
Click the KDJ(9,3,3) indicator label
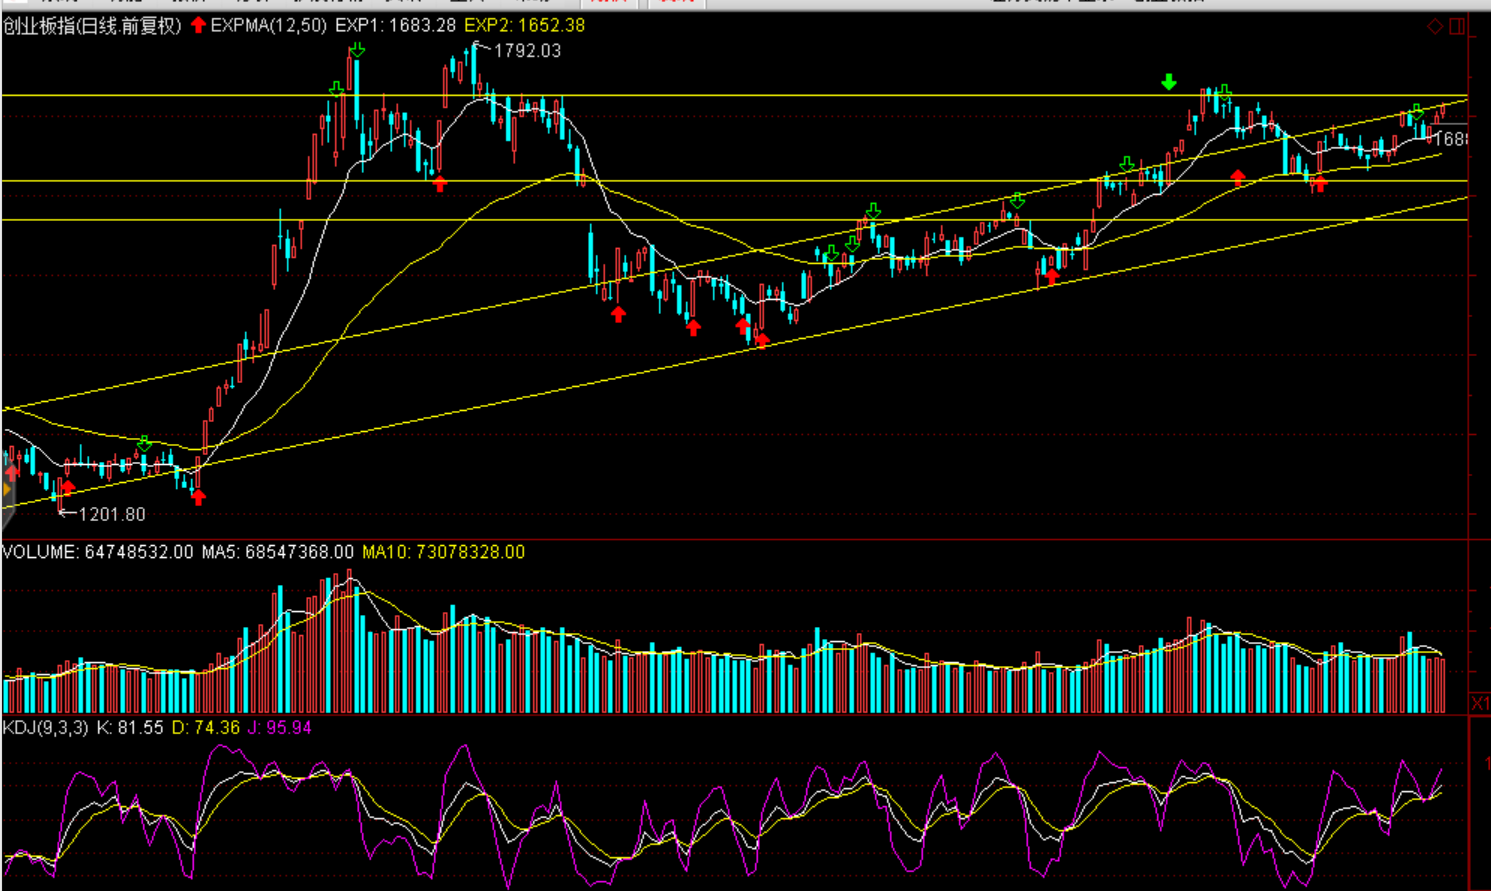[x=45, y=727]
